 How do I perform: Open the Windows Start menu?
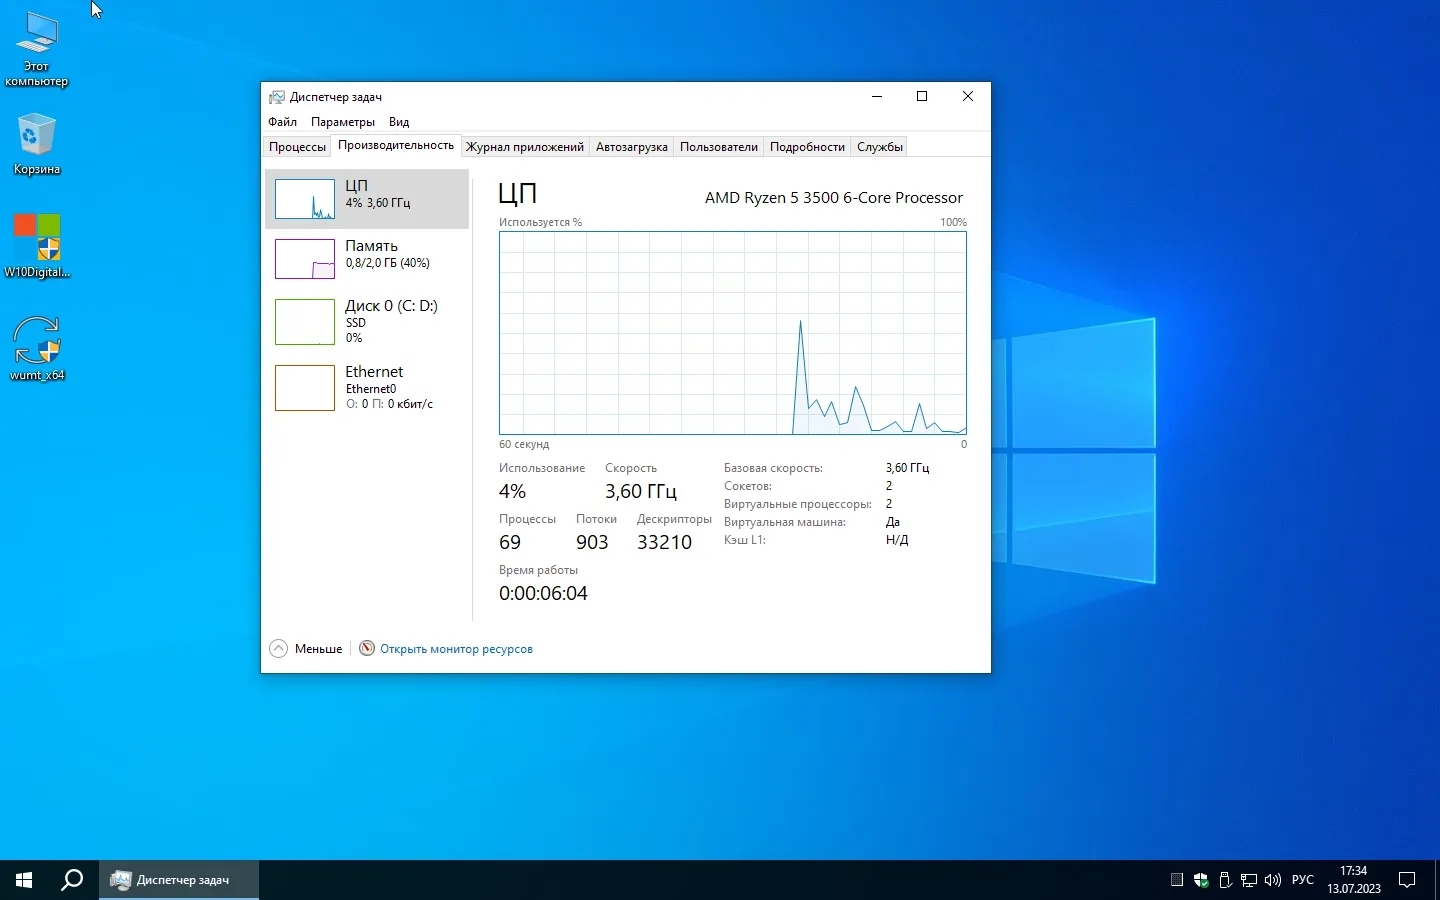coord(24,880)
